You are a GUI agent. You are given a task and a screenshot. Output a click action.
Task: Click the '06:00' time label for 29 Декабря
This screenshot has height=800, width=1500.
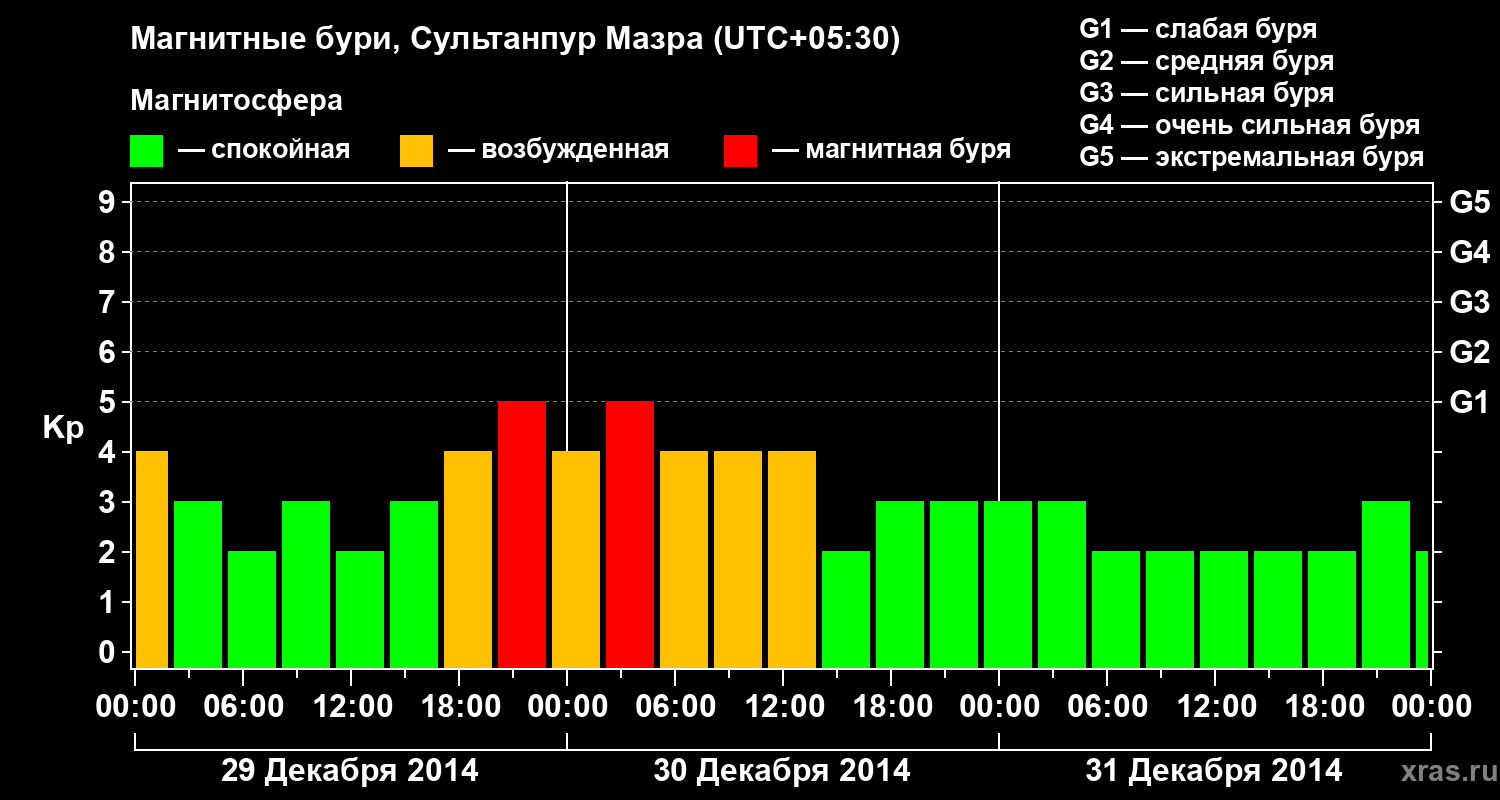point(243,707)
